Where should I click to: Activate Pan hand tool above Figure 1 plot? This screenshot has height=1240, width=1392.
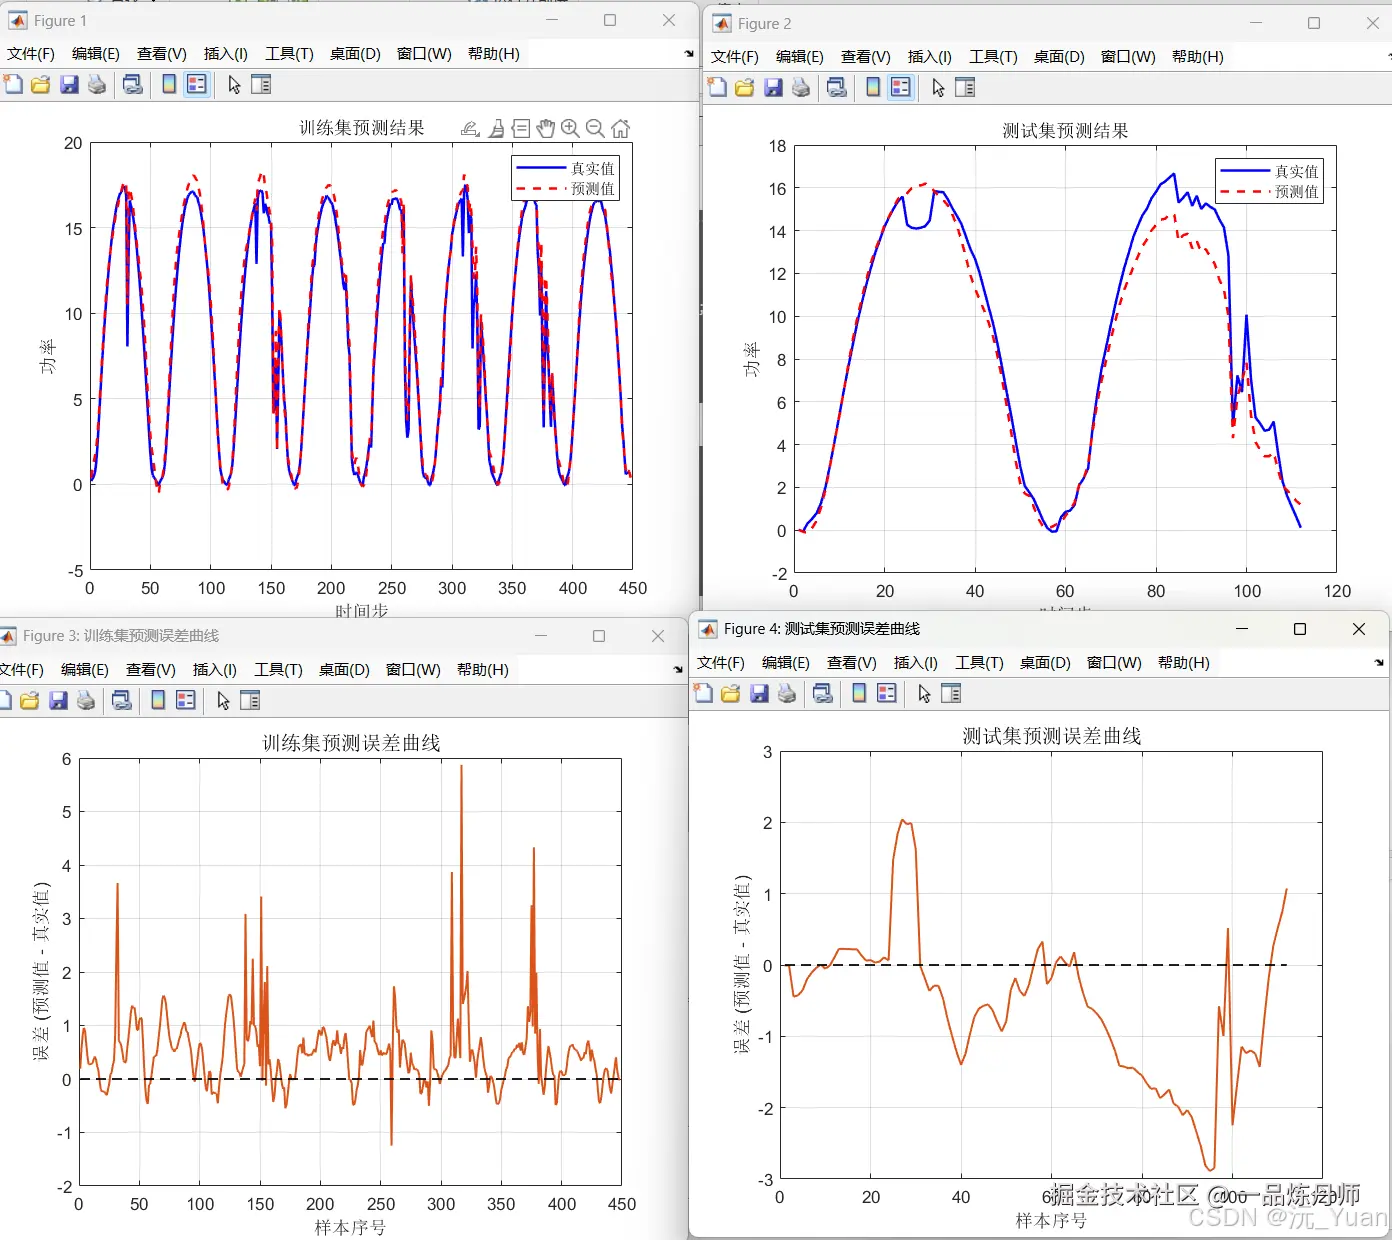545,129
